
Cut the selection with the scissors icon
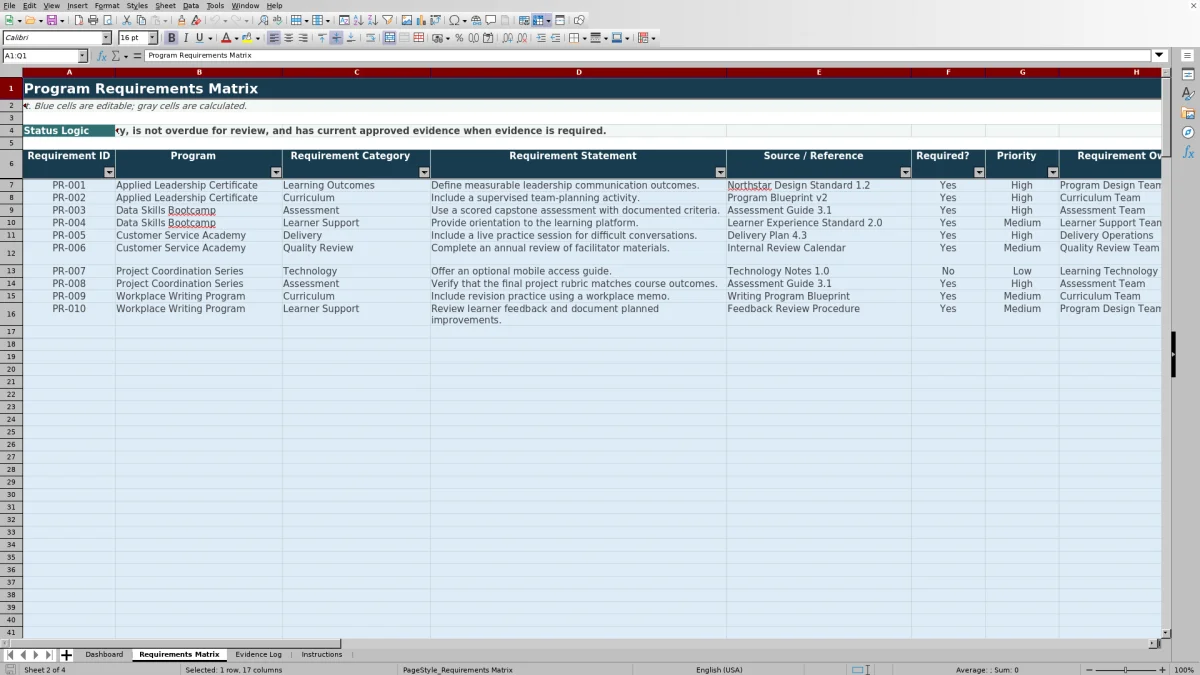click(126, 20)
